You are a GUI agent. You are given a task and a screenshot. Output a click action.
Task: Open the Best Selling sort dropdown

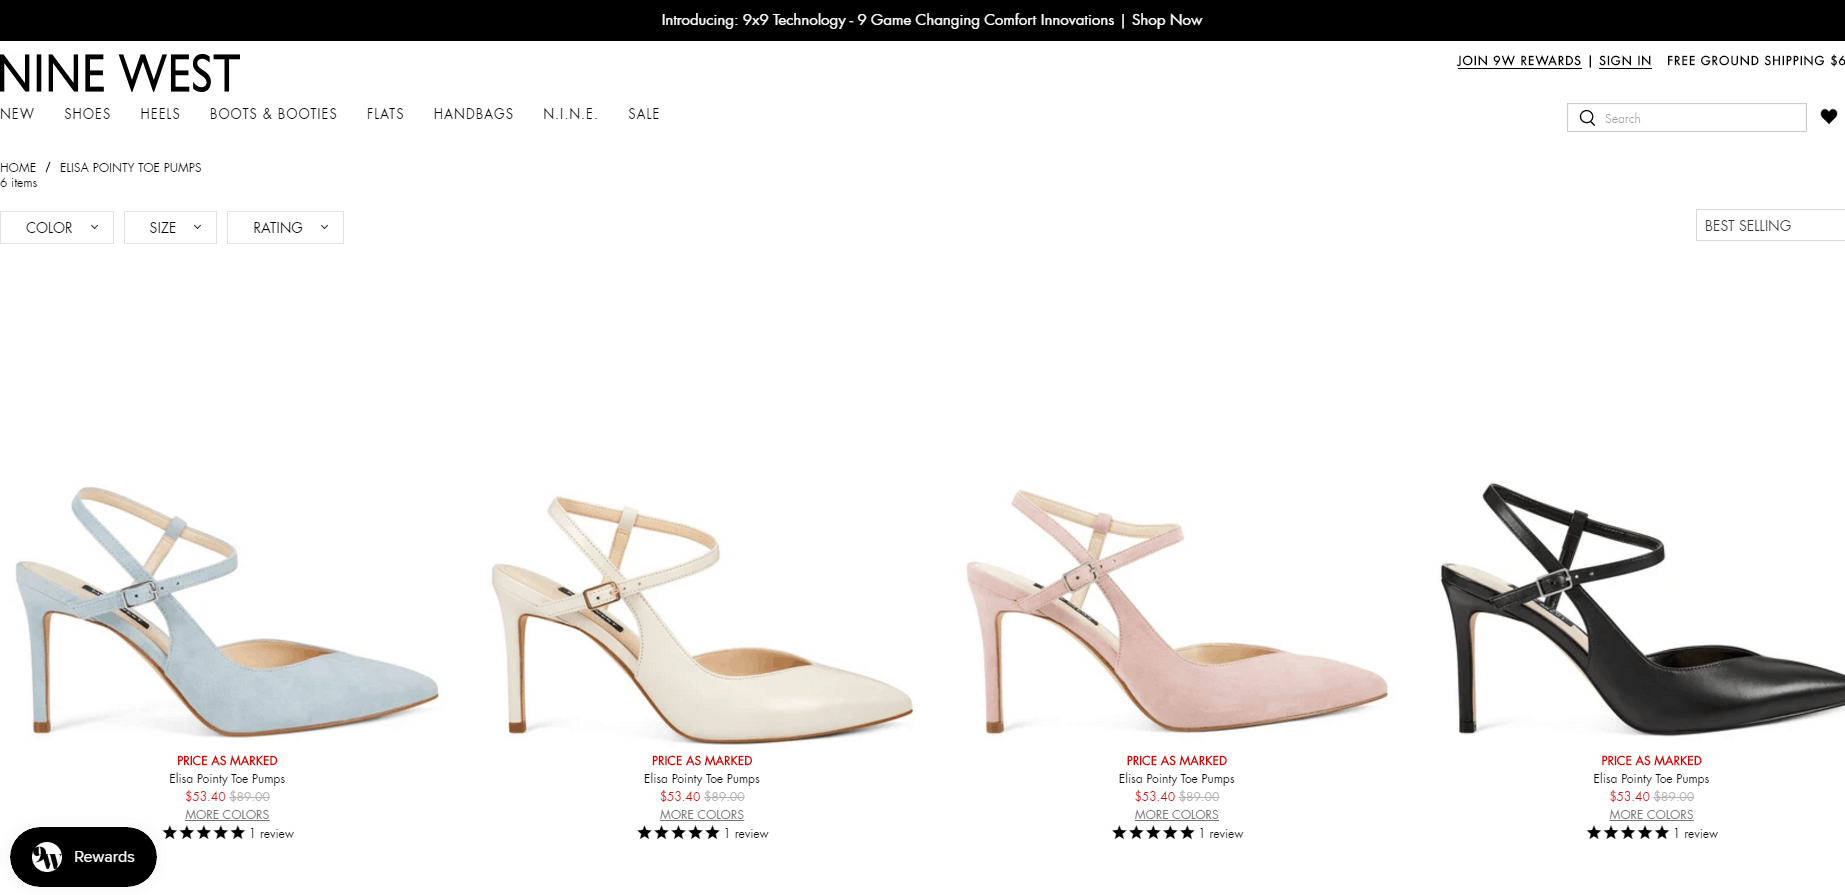pos(1770,225)
